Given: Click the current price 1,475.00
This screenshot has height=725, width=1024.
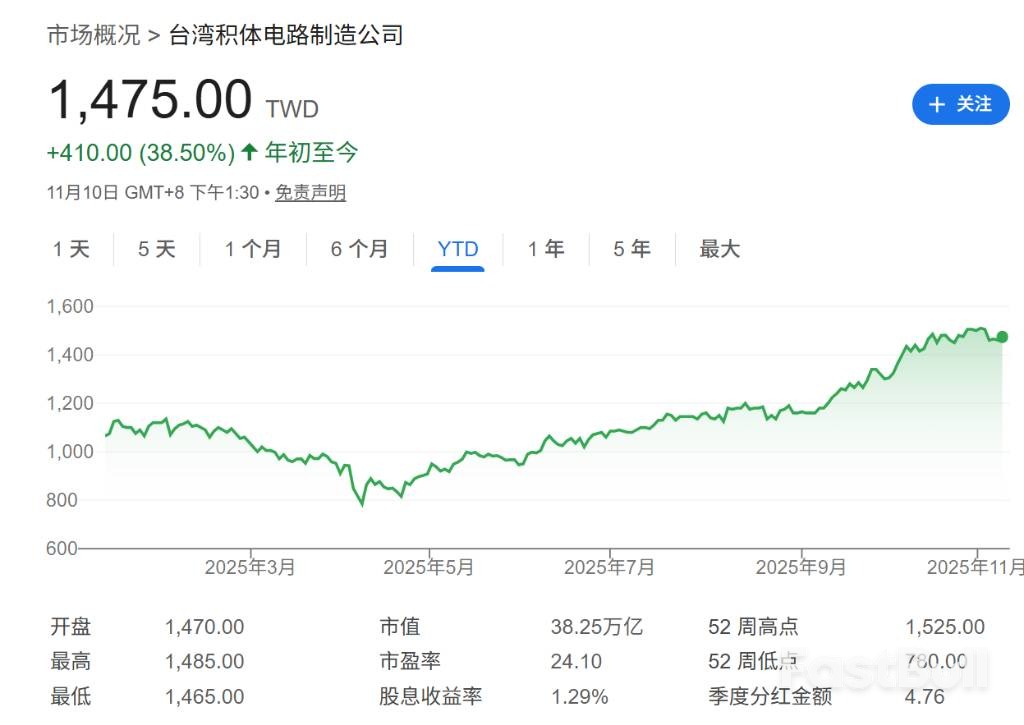Looking at the screenshot, I should coord(151,98).
